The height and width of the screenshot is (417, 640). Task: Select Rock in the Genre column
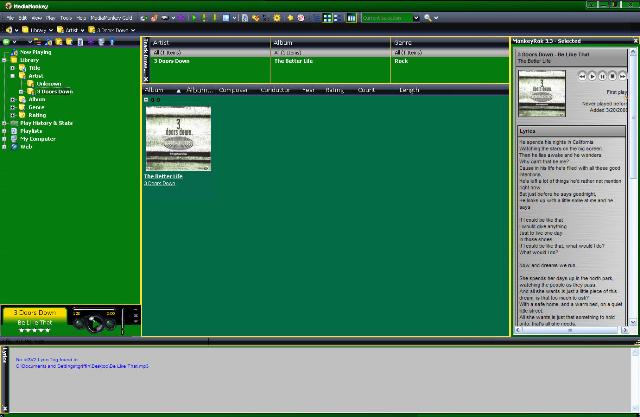[401, 61]
